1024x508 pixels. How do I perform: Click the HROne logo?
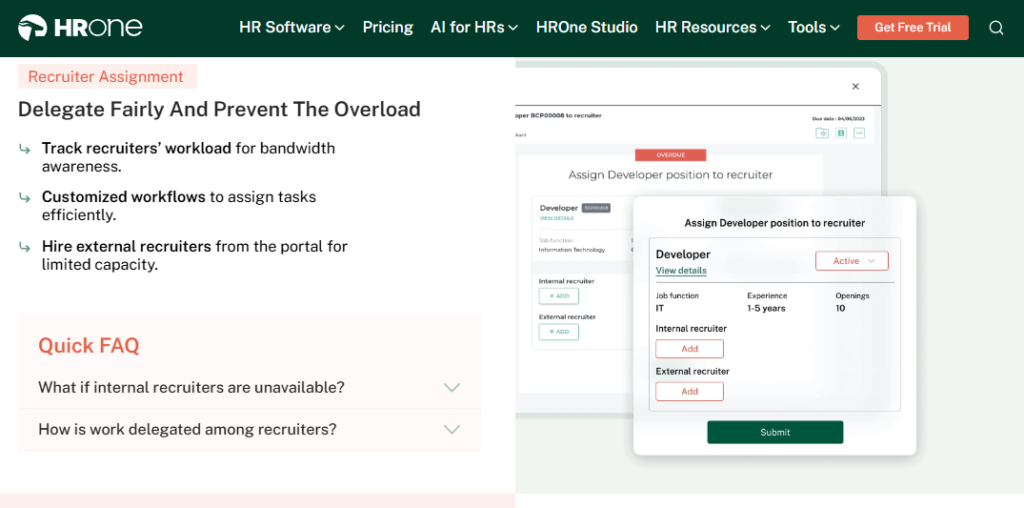pos(80,27)
